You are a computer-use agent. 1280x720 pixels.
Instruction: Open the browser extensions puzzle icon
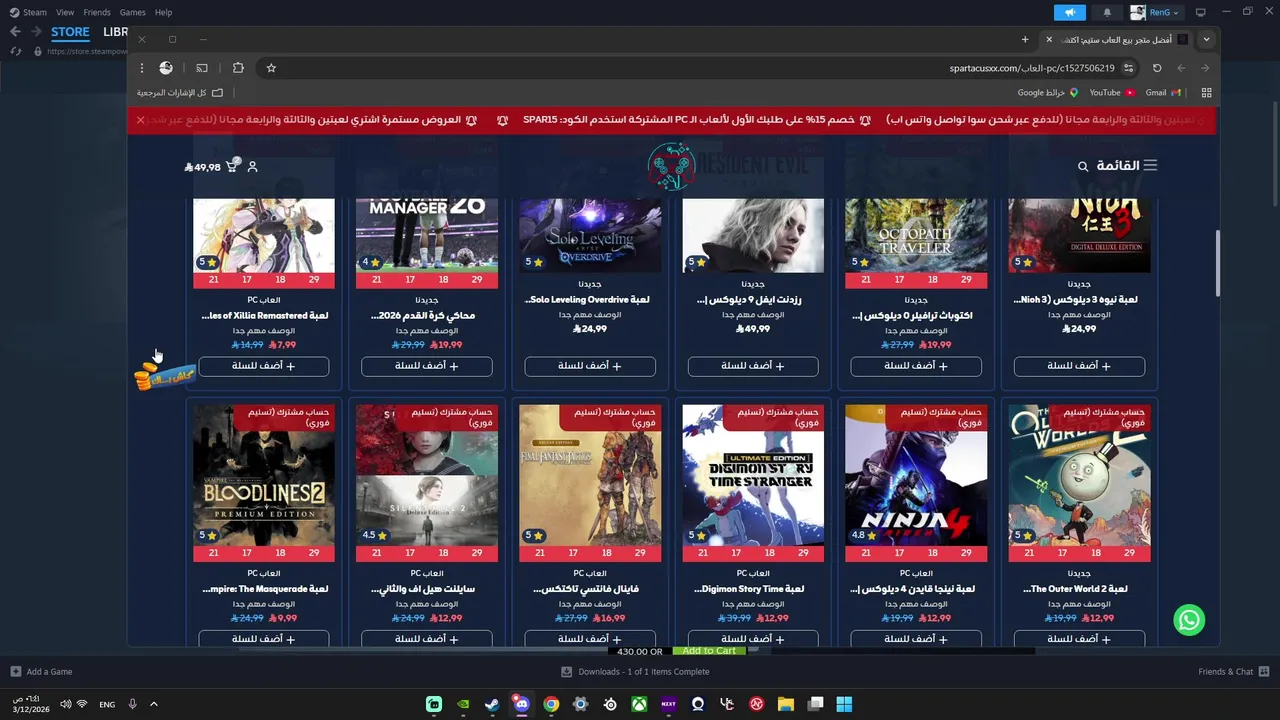tap(238, 68)
